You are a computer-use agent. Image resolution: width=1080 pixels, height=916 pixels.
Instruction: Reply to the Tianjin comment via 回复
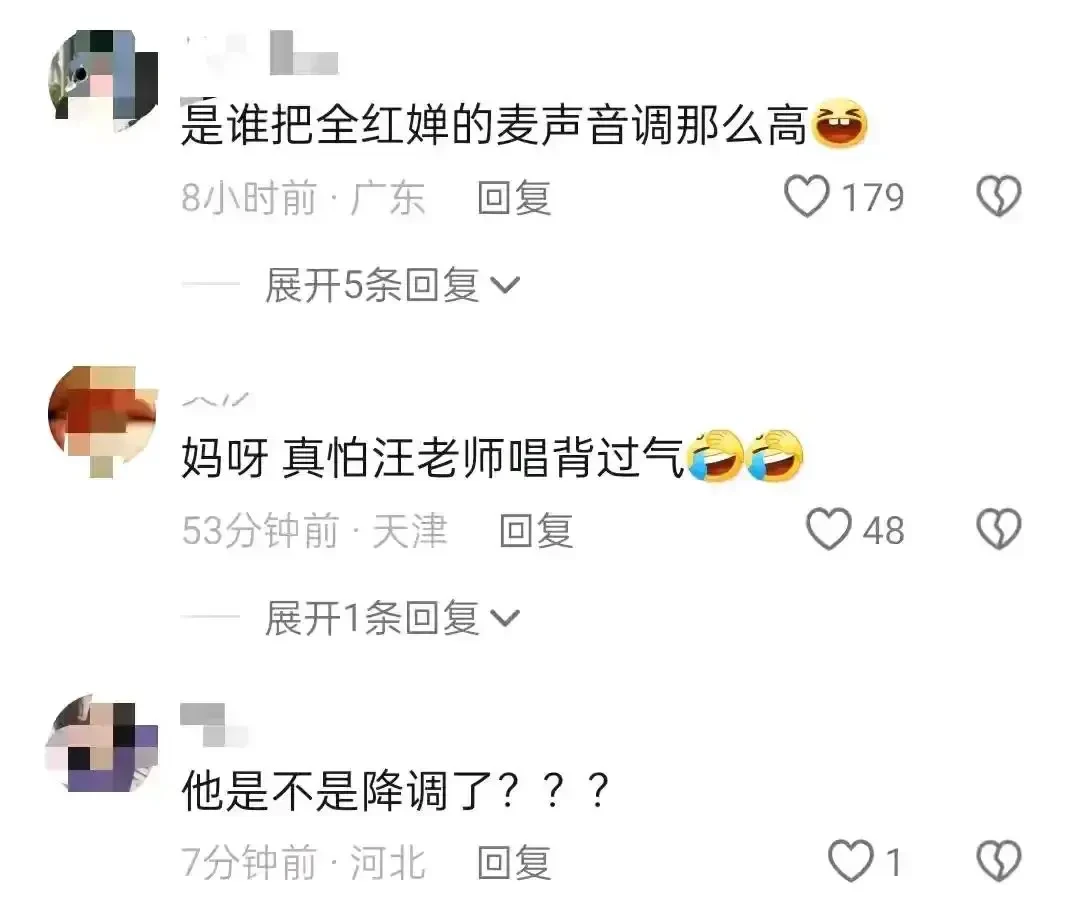click(x=537, y=531)
